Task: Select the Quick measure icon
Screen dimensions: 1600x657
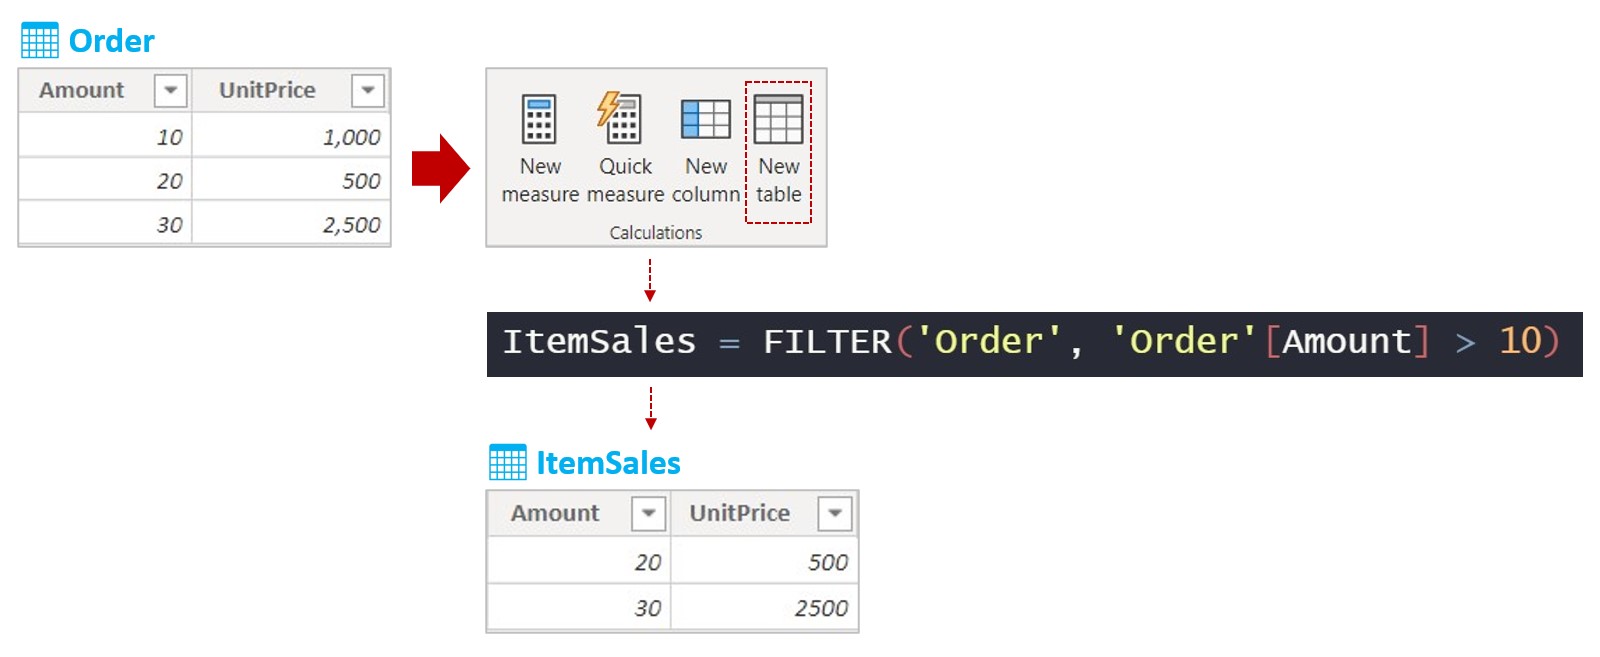Action: 621,119
